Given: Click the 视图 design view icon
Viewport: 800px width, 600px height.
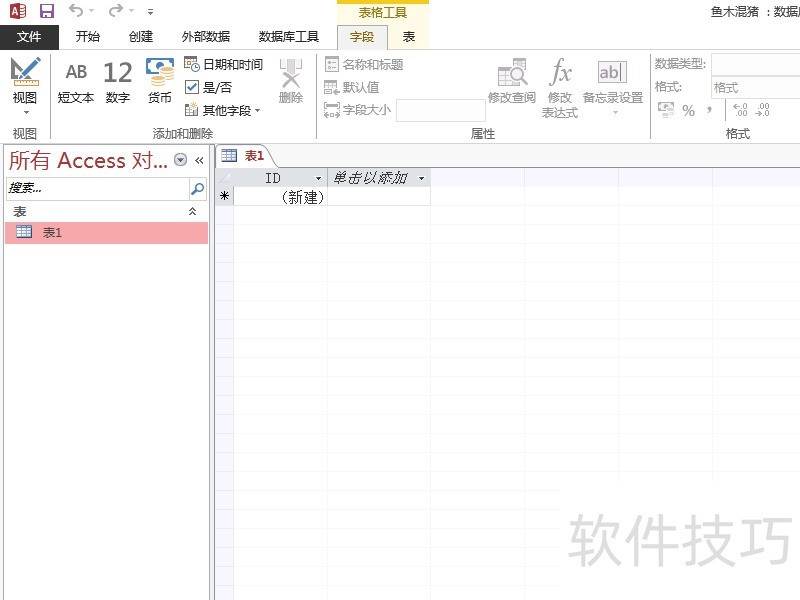Looking at the screenshot, I should point(25,71).
